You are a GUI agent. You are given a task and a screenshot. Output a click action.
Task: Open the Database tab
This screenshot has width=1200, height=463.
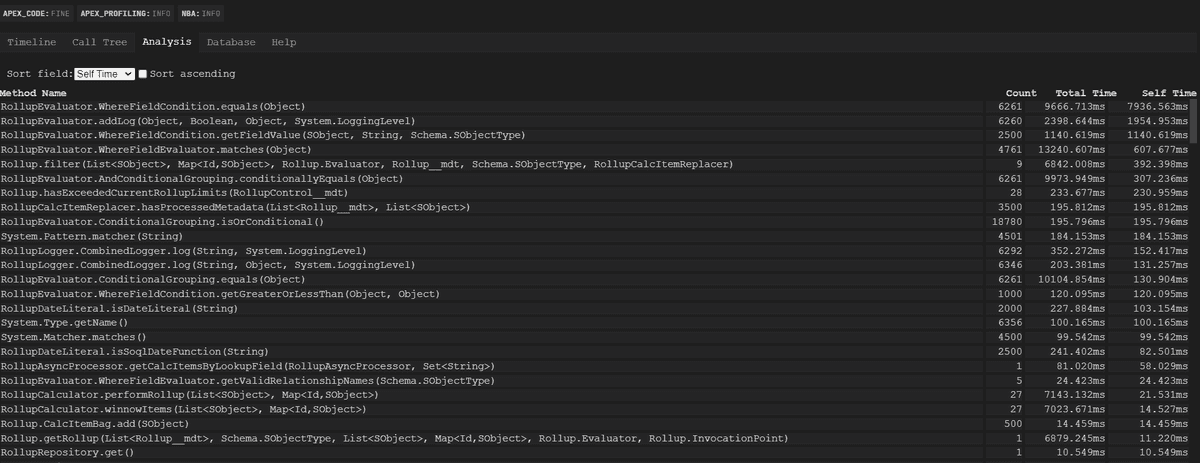point(231,43)
